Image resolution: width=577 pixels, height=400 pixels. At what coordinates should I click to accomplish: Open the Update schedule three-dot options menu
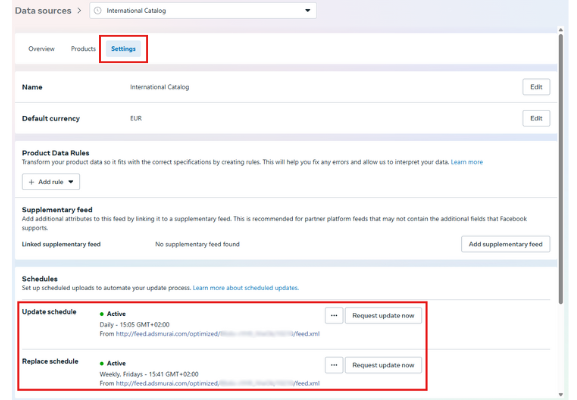click(334, 315)
